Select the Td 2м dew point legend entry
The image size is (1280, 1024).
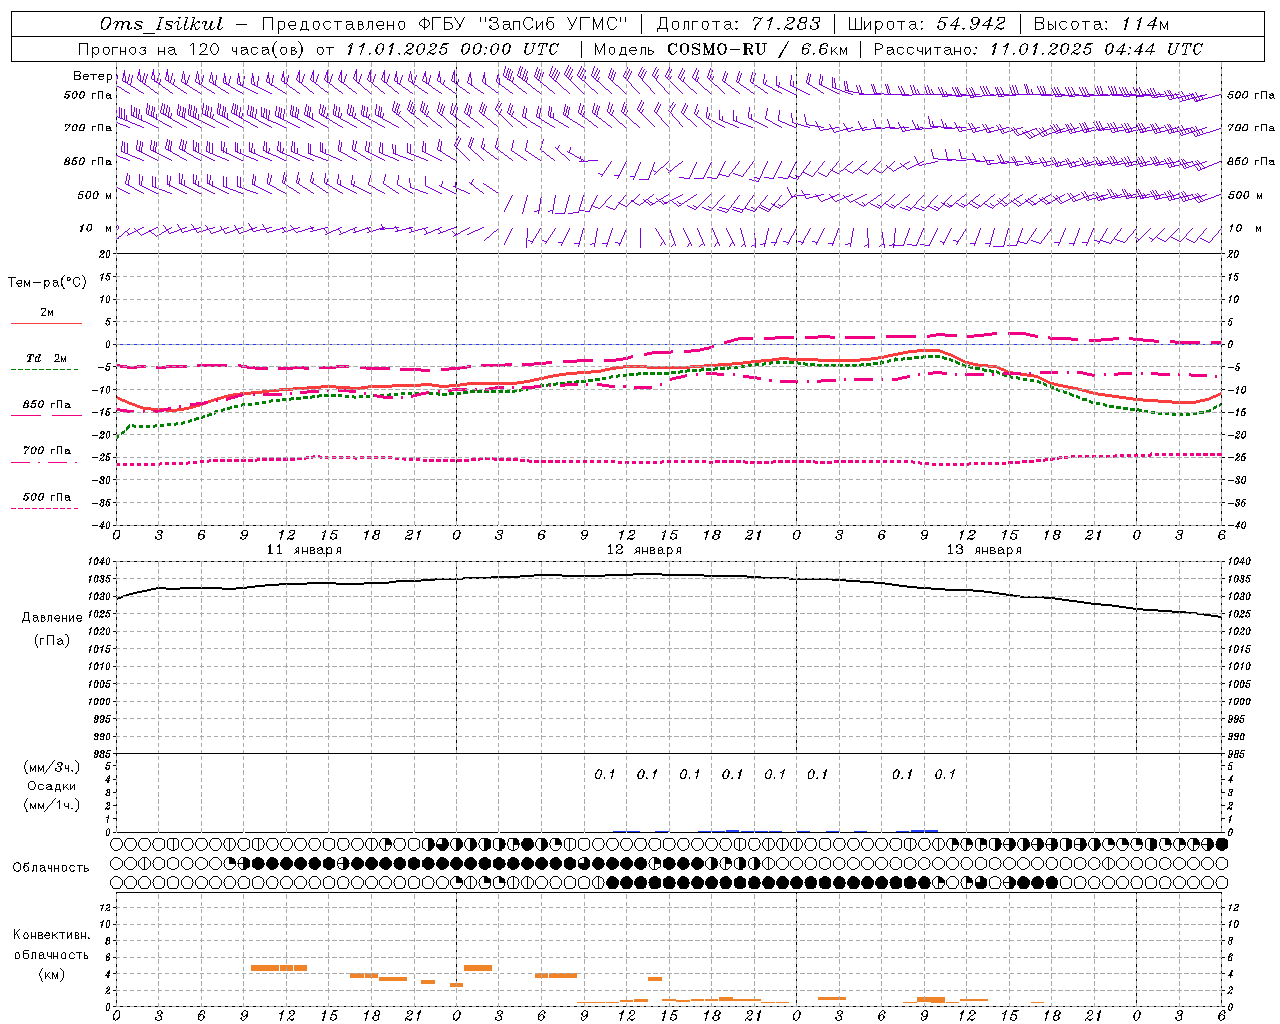pos(46,358)
